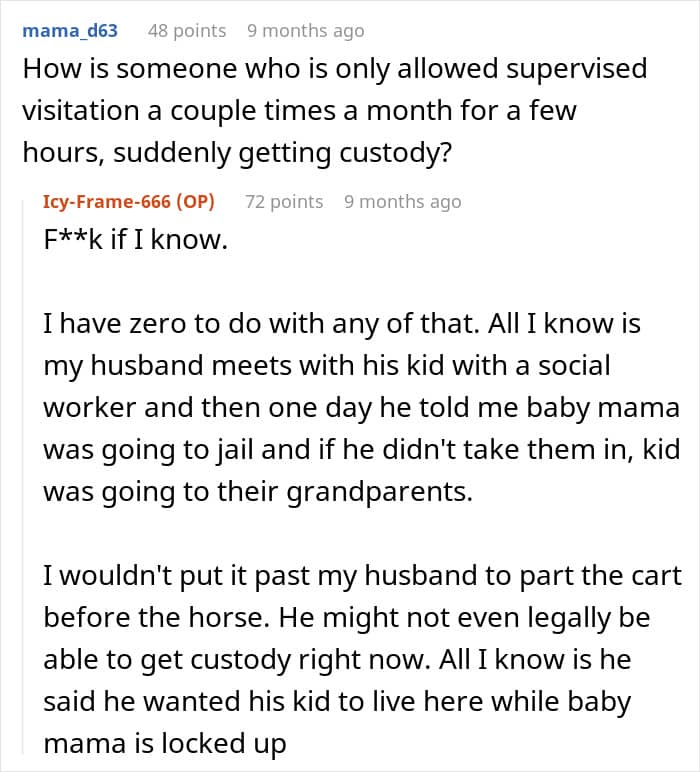This screenshot has width=700, height=772.
Task: Click the line "hours, suddenly getting custody?"
Action: [x=237, y=153]
